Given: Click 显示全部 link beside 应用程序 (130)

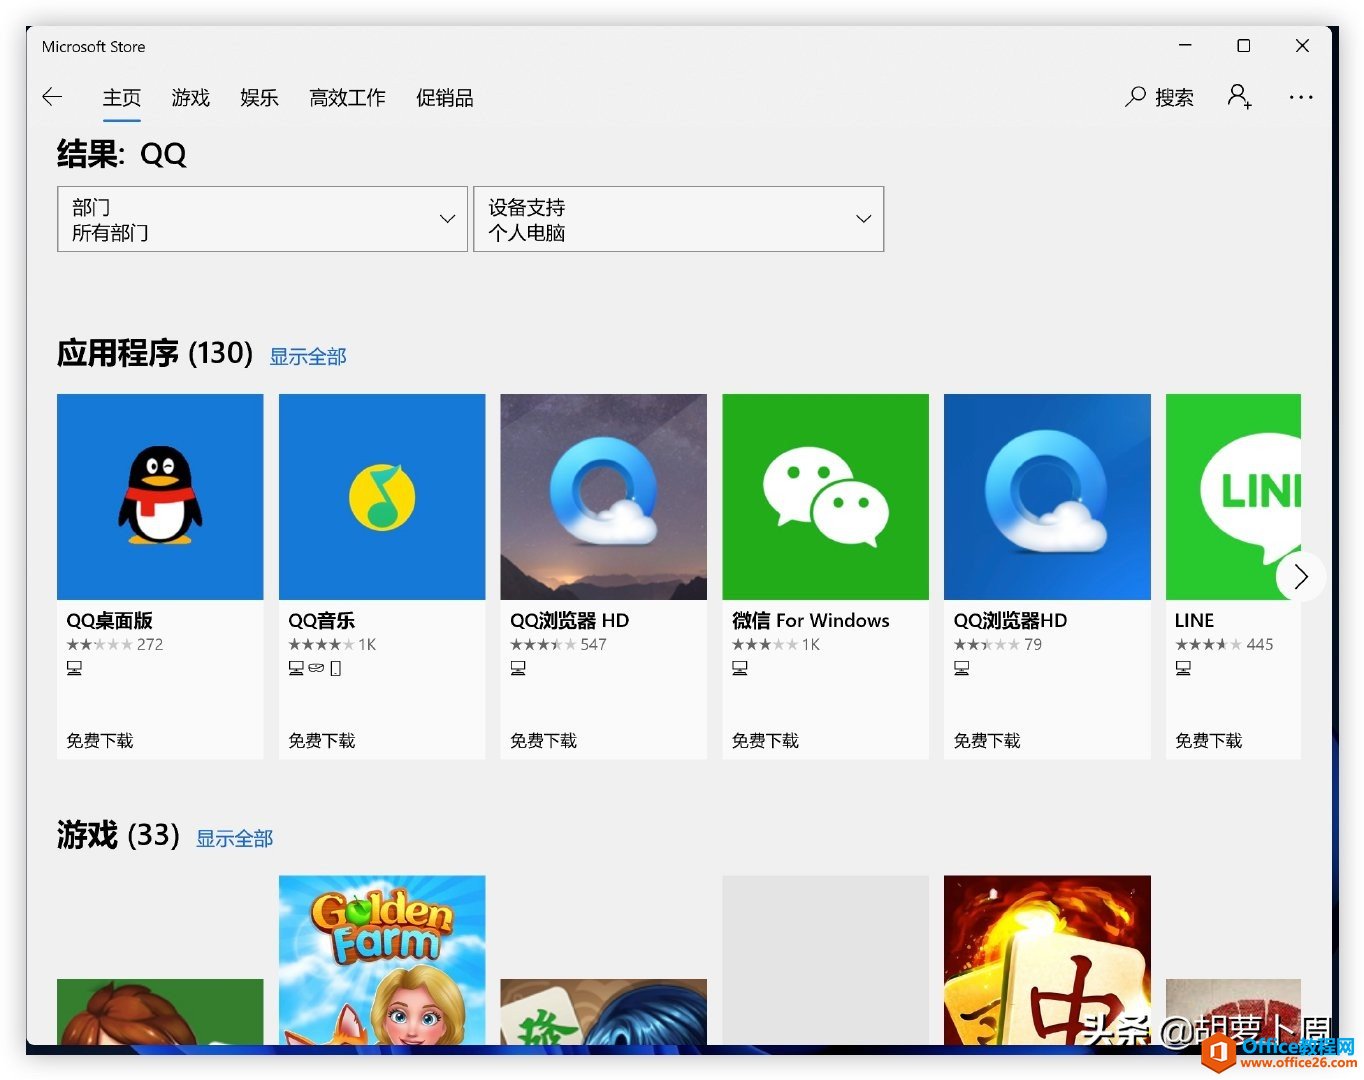Looking at the screenshot, I should pyautogui.click(x=308, y=357).
